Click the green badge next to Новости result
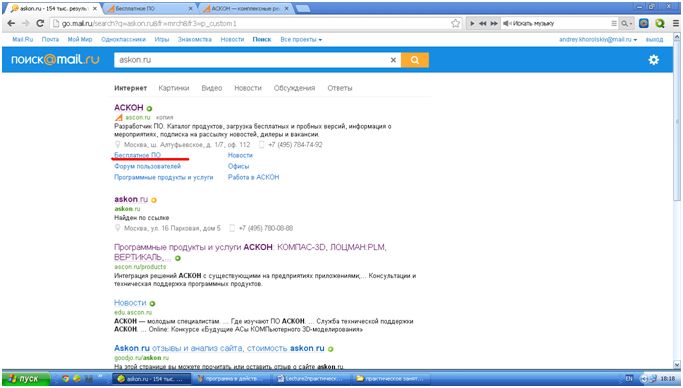The image size is (683, 388). click(152, 304)
